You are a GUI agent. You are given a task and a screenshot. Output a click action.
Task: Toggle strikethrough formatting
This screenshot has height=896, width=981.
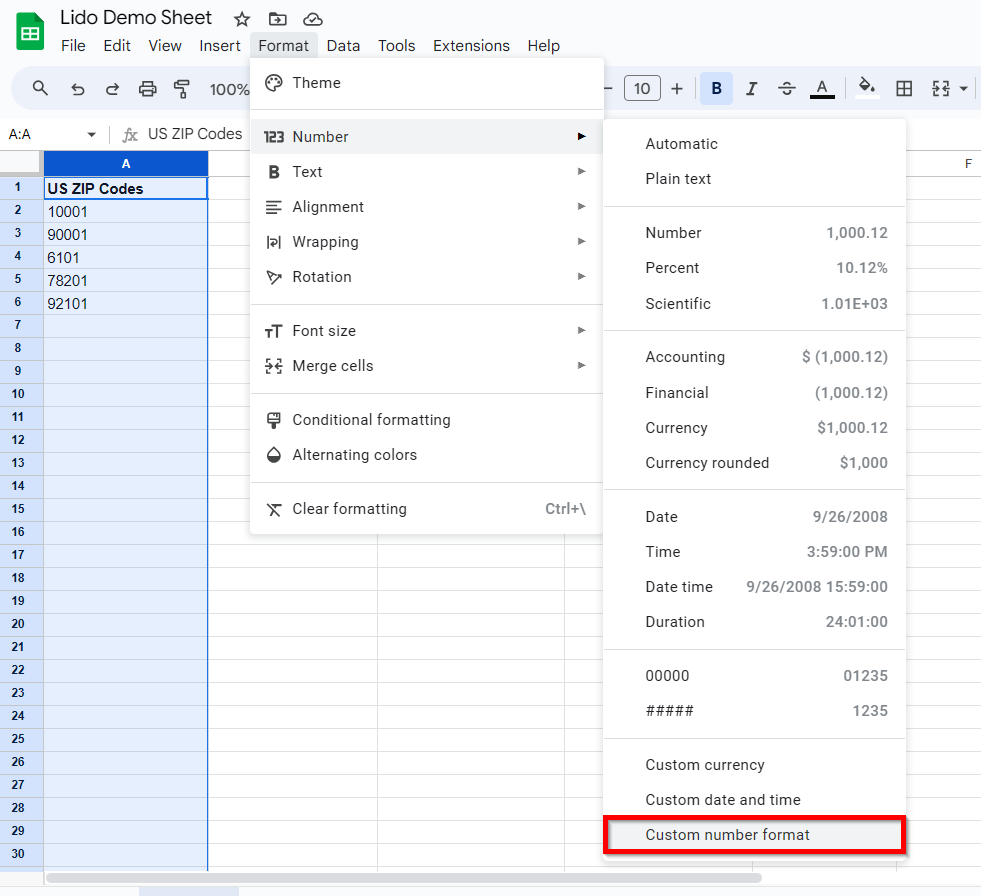(787, 88)
